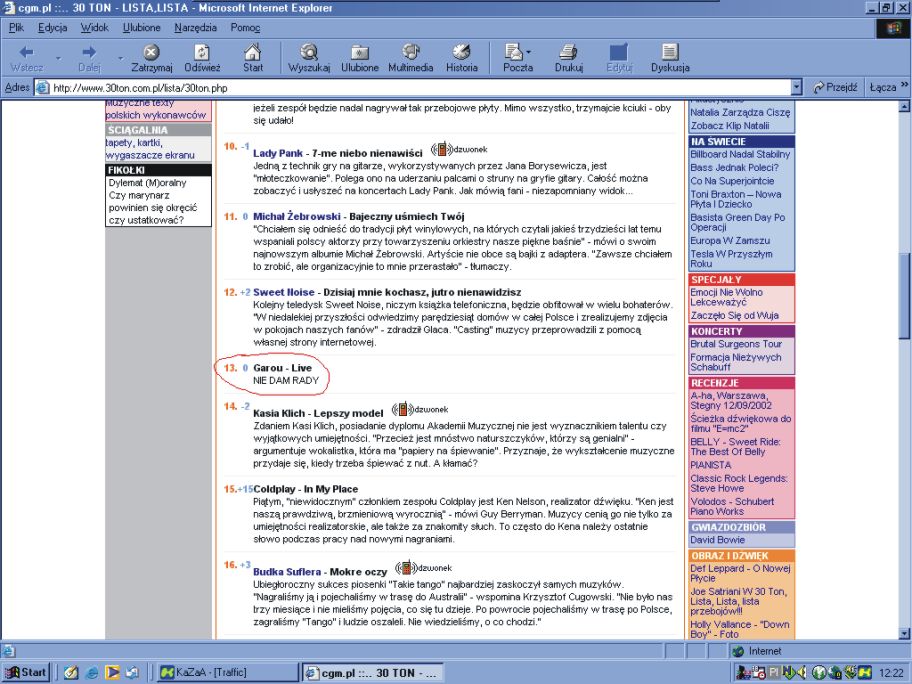Viewport: 912px width, 684px height.
Task: Expand the Łącza links chevron
Action: click(x=904, y=86)
